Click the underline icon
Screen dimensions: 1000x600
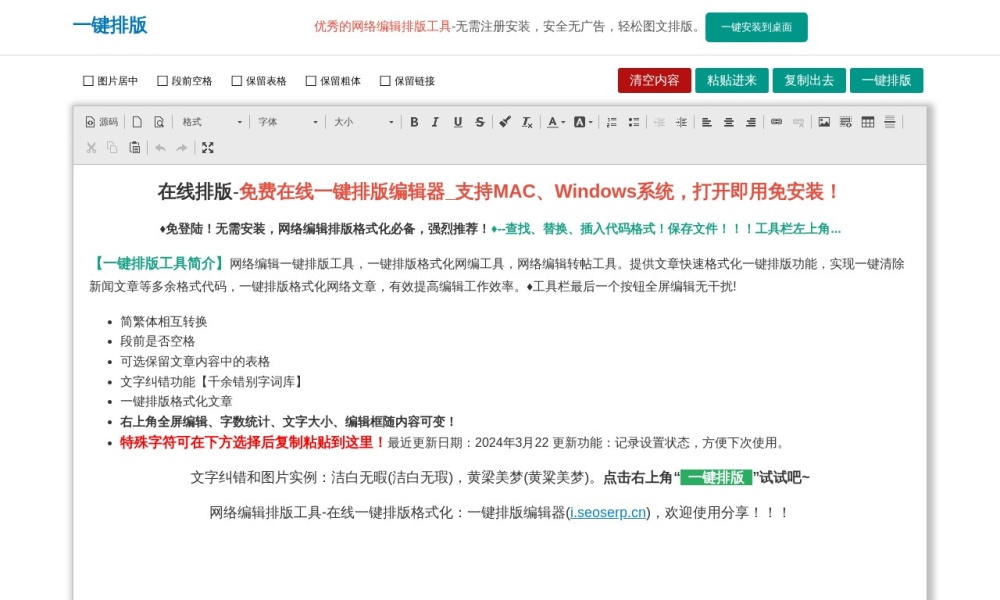pyautogui.click(x=457, y=122)
